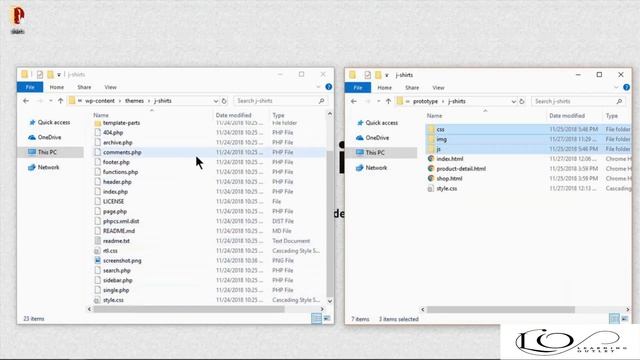Open recent locations dropdown in right window
The width and height of the screenshot is (640, 360).
378,101
